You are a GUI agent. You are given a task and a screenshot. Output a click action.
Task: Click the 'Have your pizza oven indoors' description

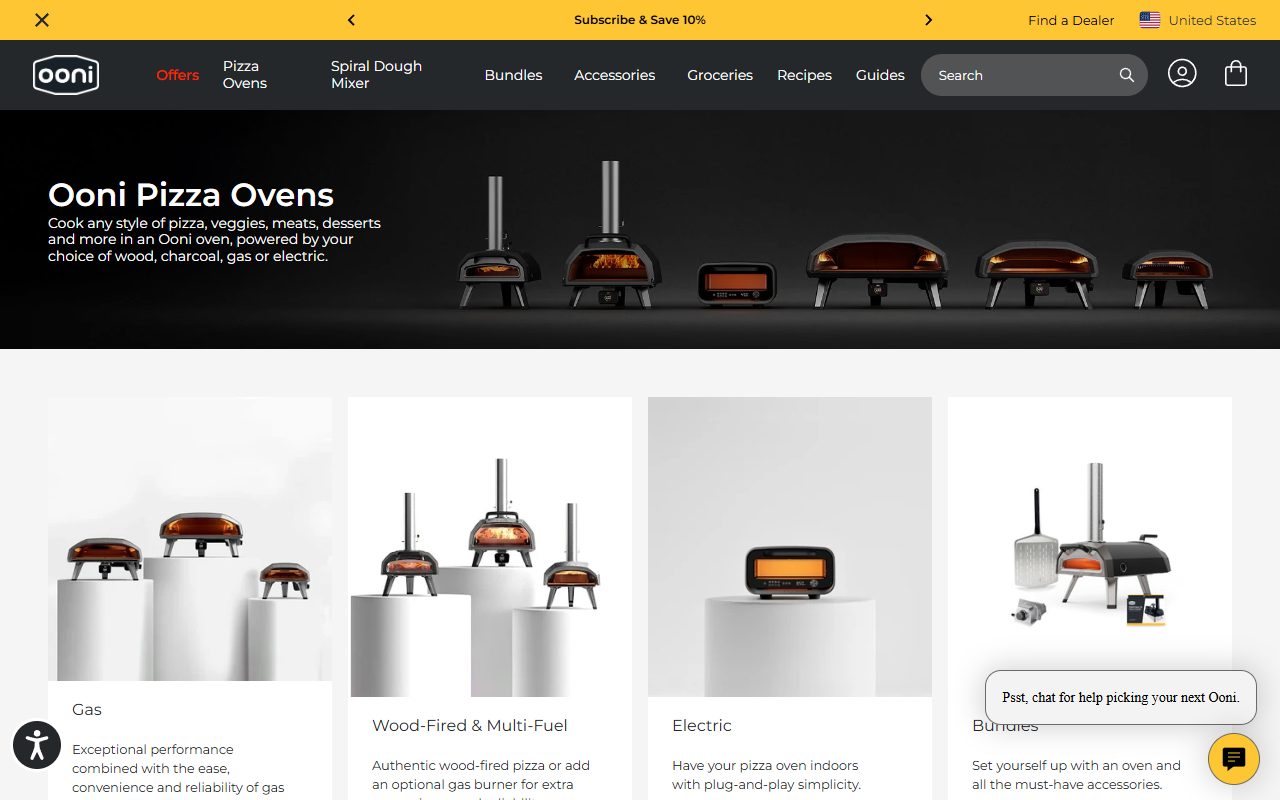766,775
